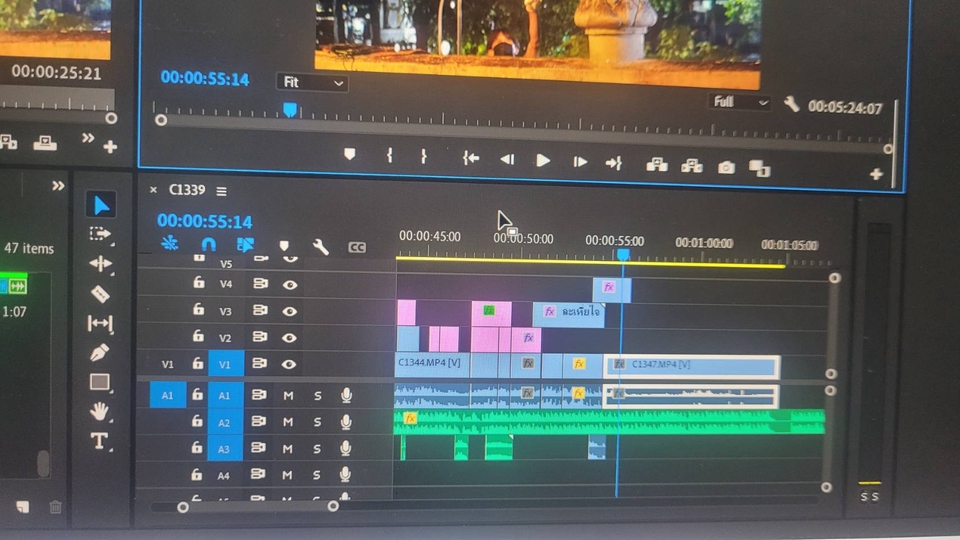Mute audio track A2
Screen dimensions: 960x540
pos(288,422)
